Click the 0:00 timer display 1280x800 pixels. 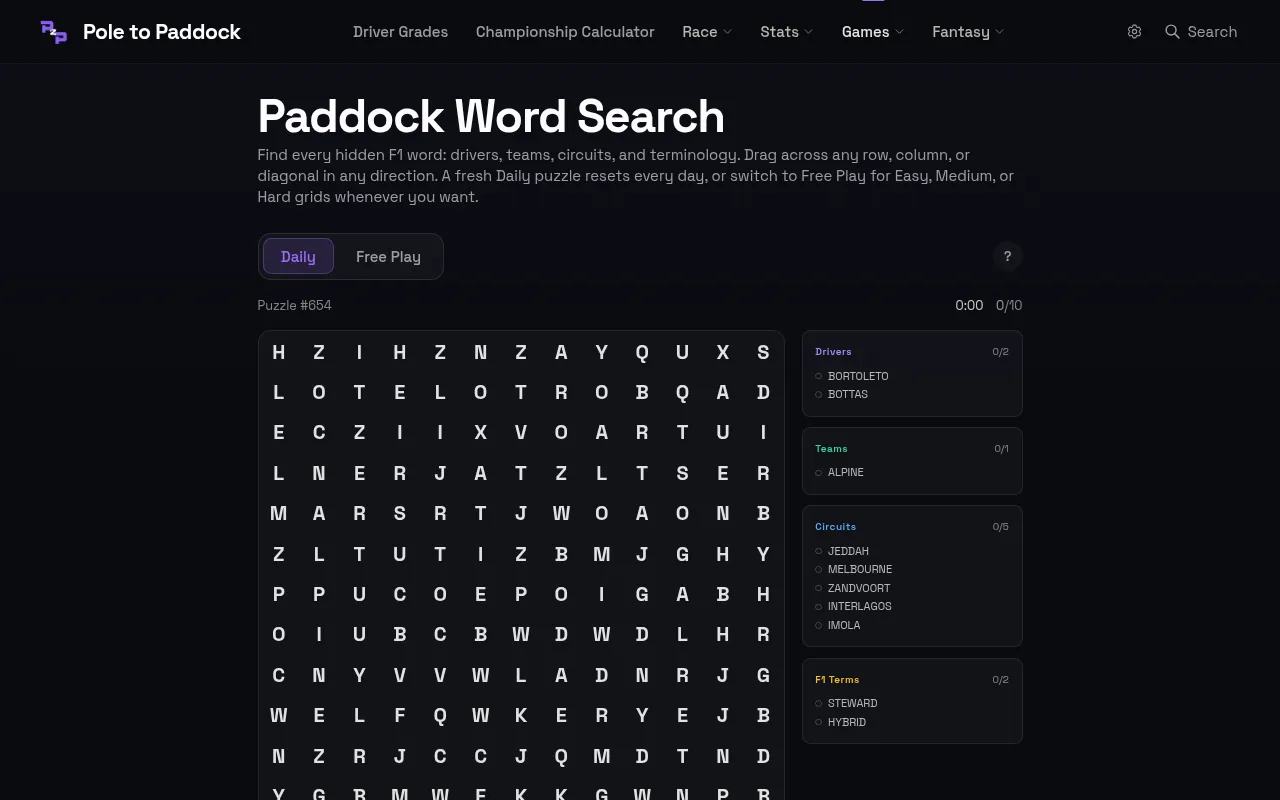pyautogui.click(x=969, y=305)
